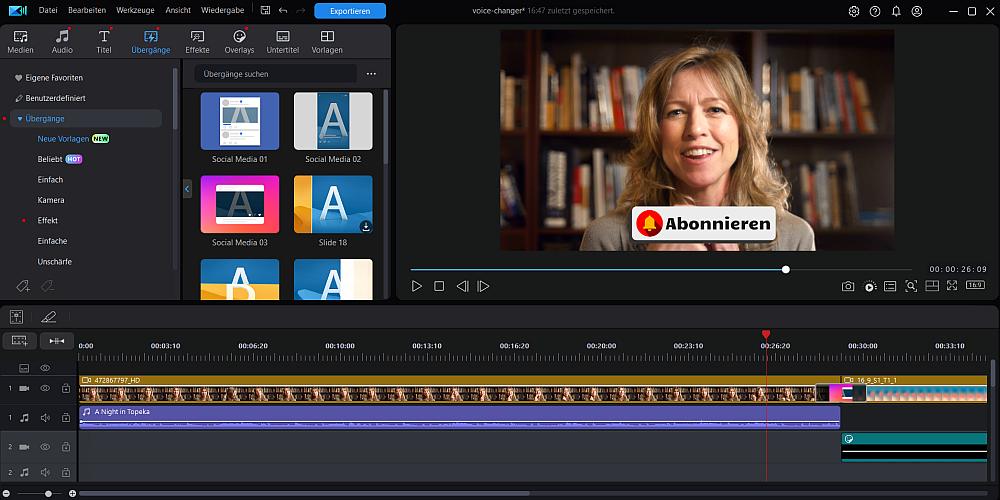Click the Exportieren button
Image resolution: width=1000 pixels, height=500 pixels.
(349, 11)
